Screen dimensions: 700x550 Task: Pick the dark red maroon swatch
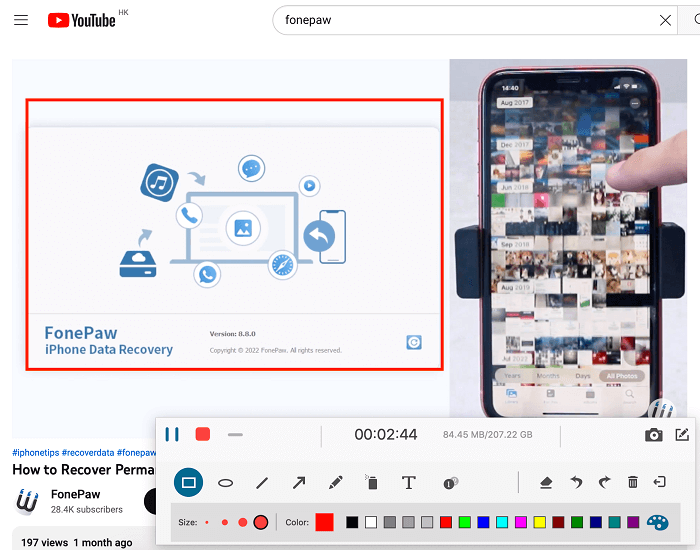(x=558, y=522)
